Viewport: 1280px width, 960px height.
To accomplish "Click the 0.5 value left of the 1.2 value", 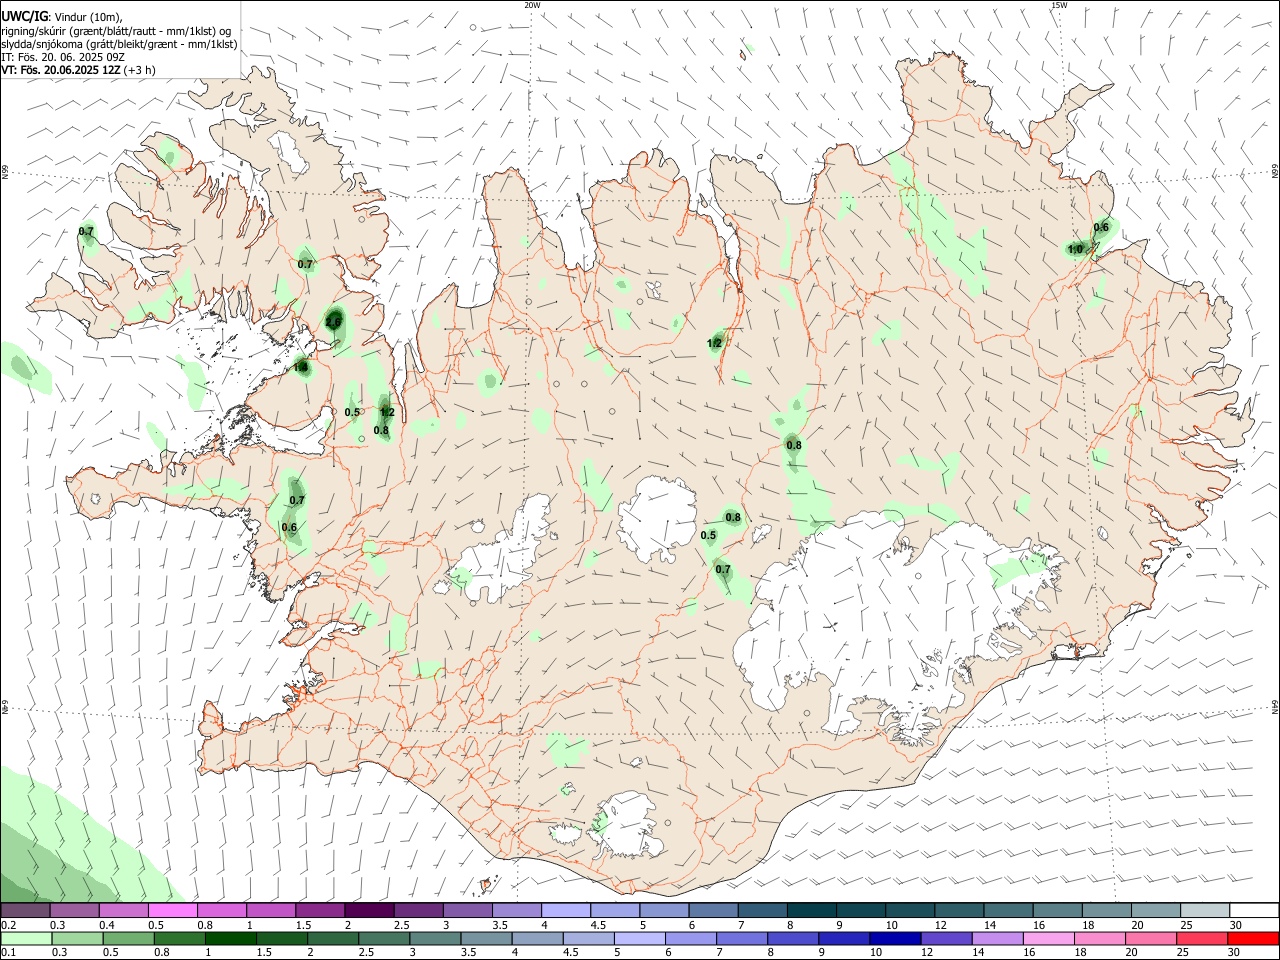I will [x=352, y=412].
